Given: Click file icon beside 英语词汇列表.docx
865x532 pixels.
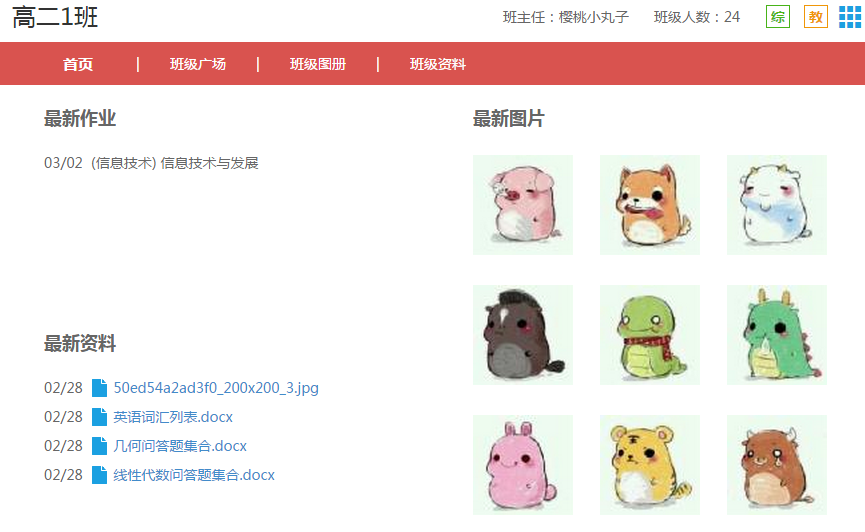Looking at the screenshot, I should [99, 417].
